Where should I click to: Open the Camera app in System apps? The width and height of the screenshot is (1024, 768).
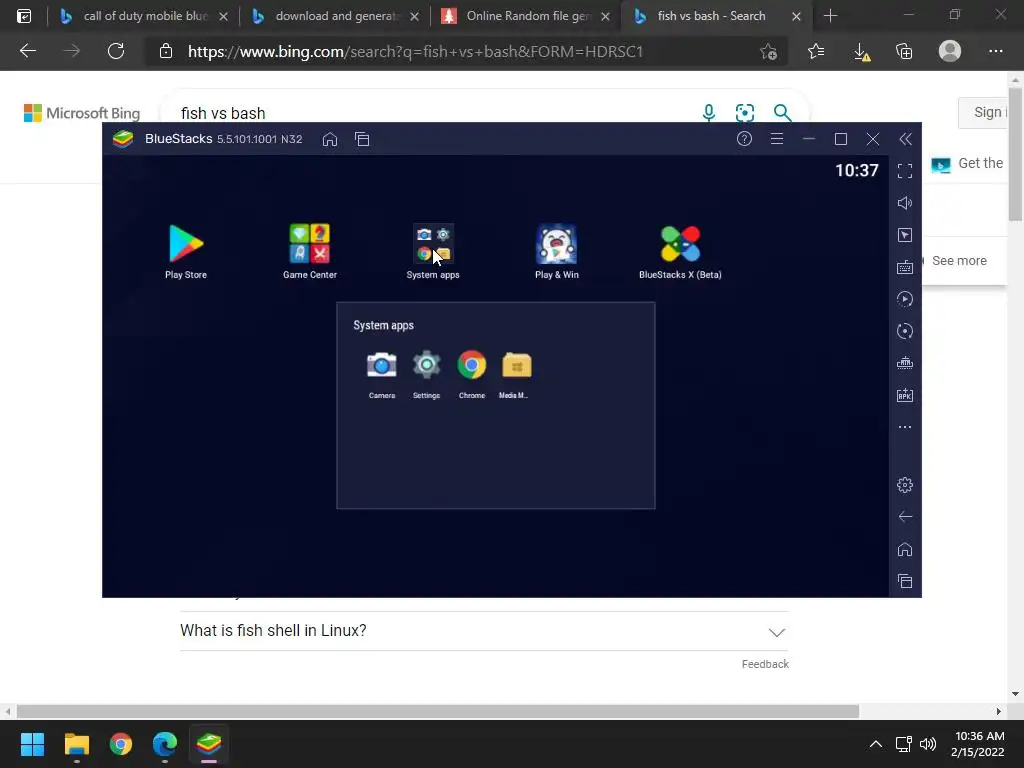tap(382, 364)
